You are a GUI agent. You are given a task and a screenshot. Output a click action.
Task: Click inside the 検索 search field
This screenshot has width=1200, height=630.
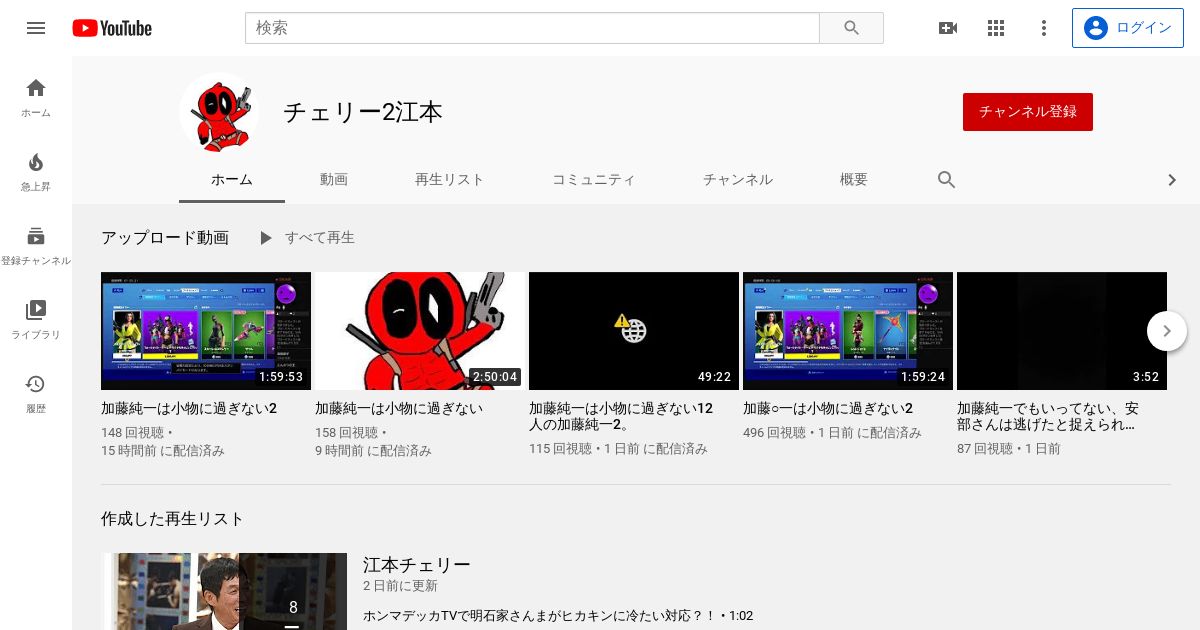(532, 28)
